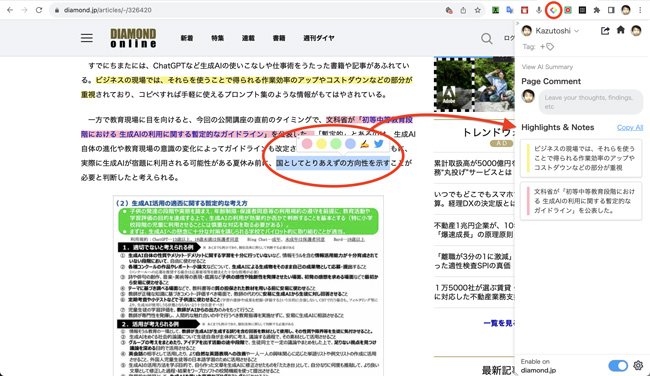650x376 pixels.
Task: Click the address bar URL diamond.jp
Action: pyautogui.click(x=107, y=10)
